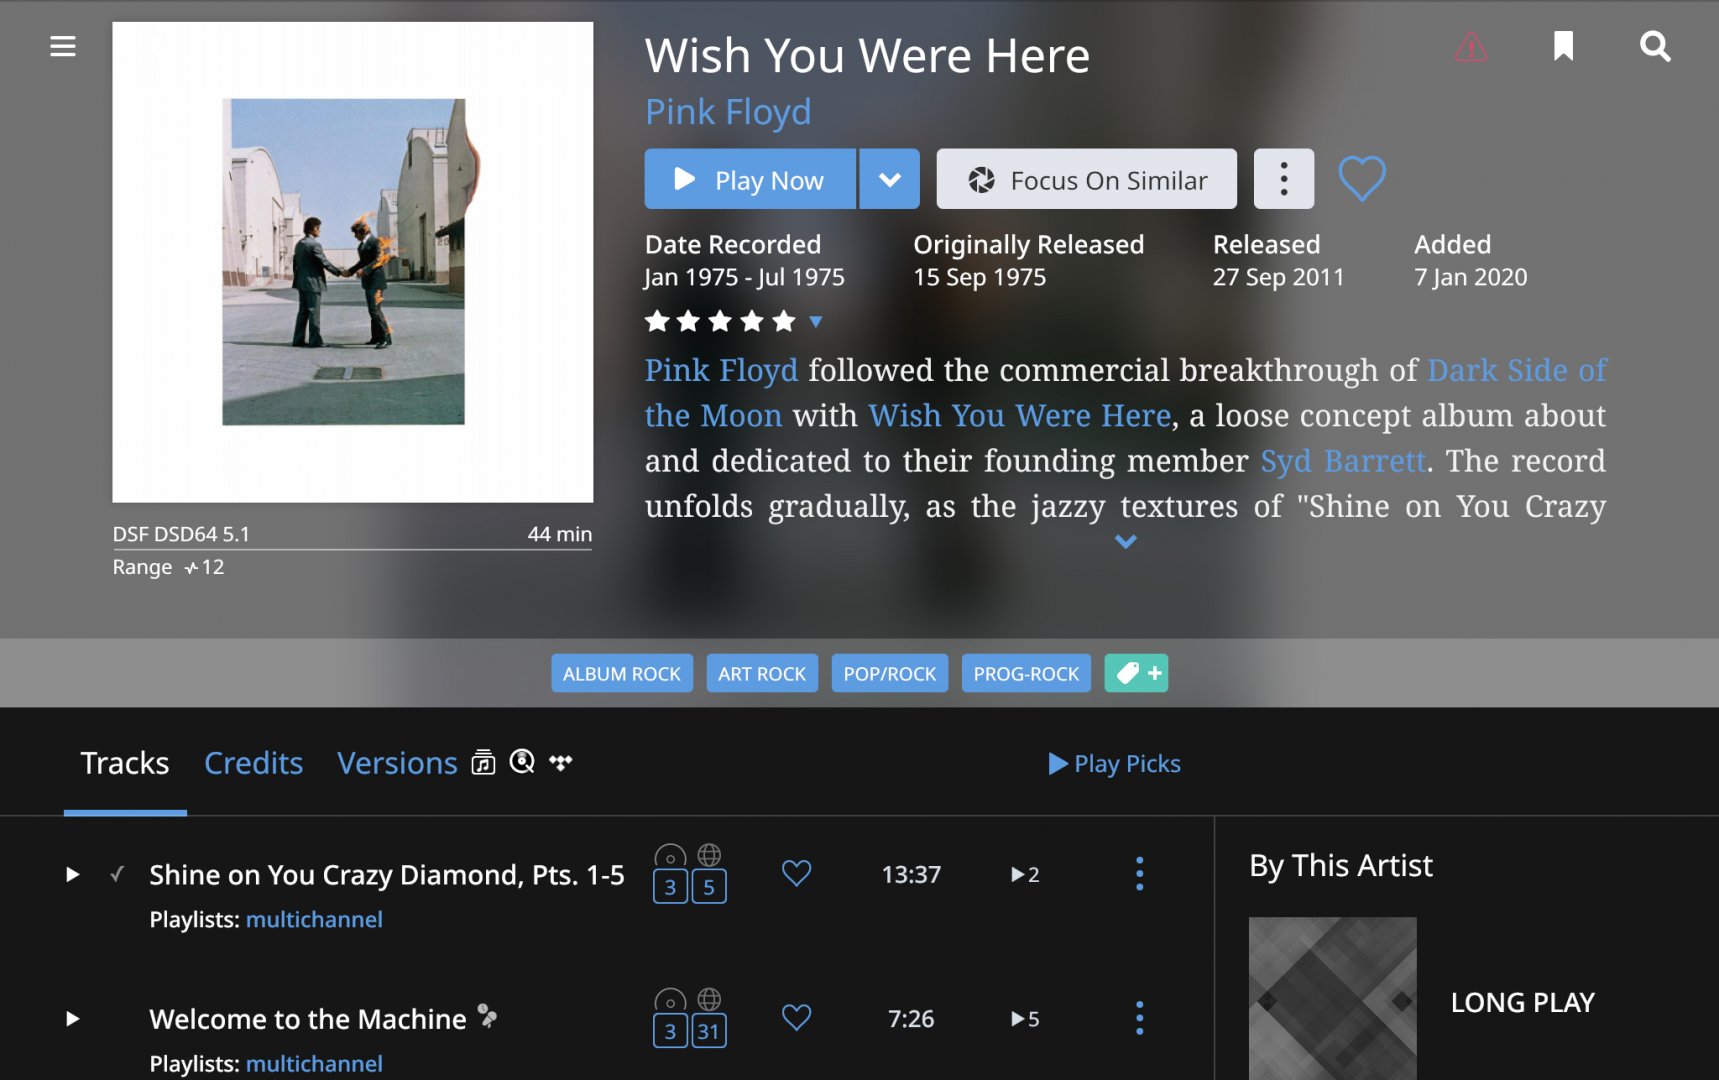Open search with the magnifier icon
The height and width of the screenshot is (1080, 1719).
[x=1655, y=46]
